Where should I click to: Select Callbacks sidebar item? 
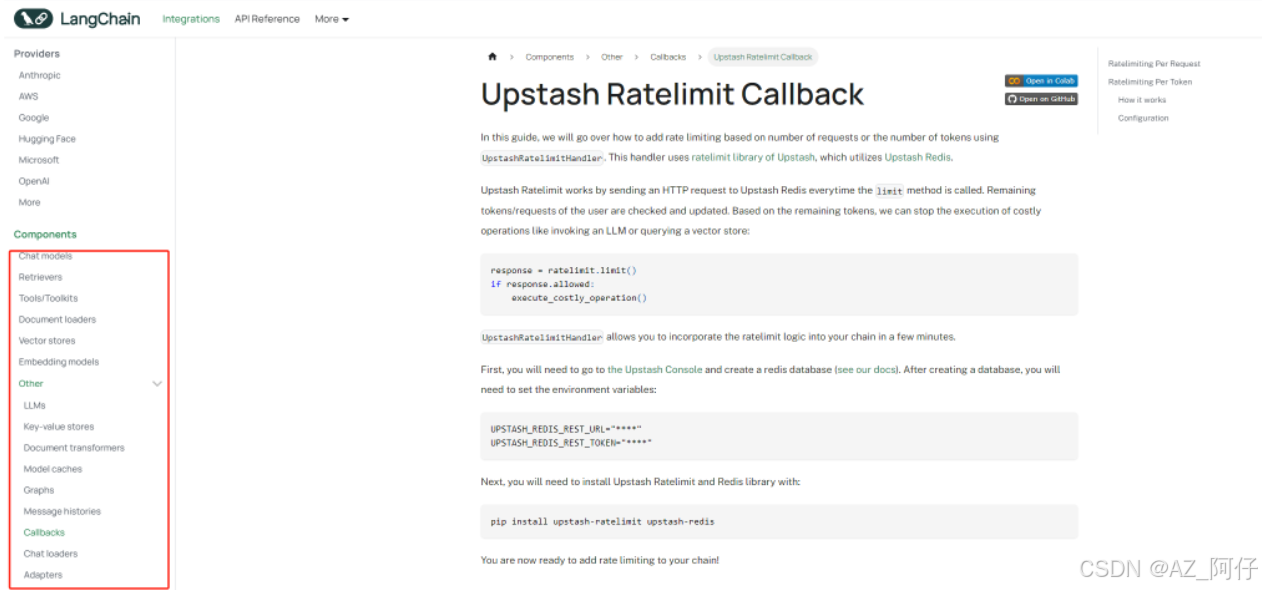pos(44,532)
